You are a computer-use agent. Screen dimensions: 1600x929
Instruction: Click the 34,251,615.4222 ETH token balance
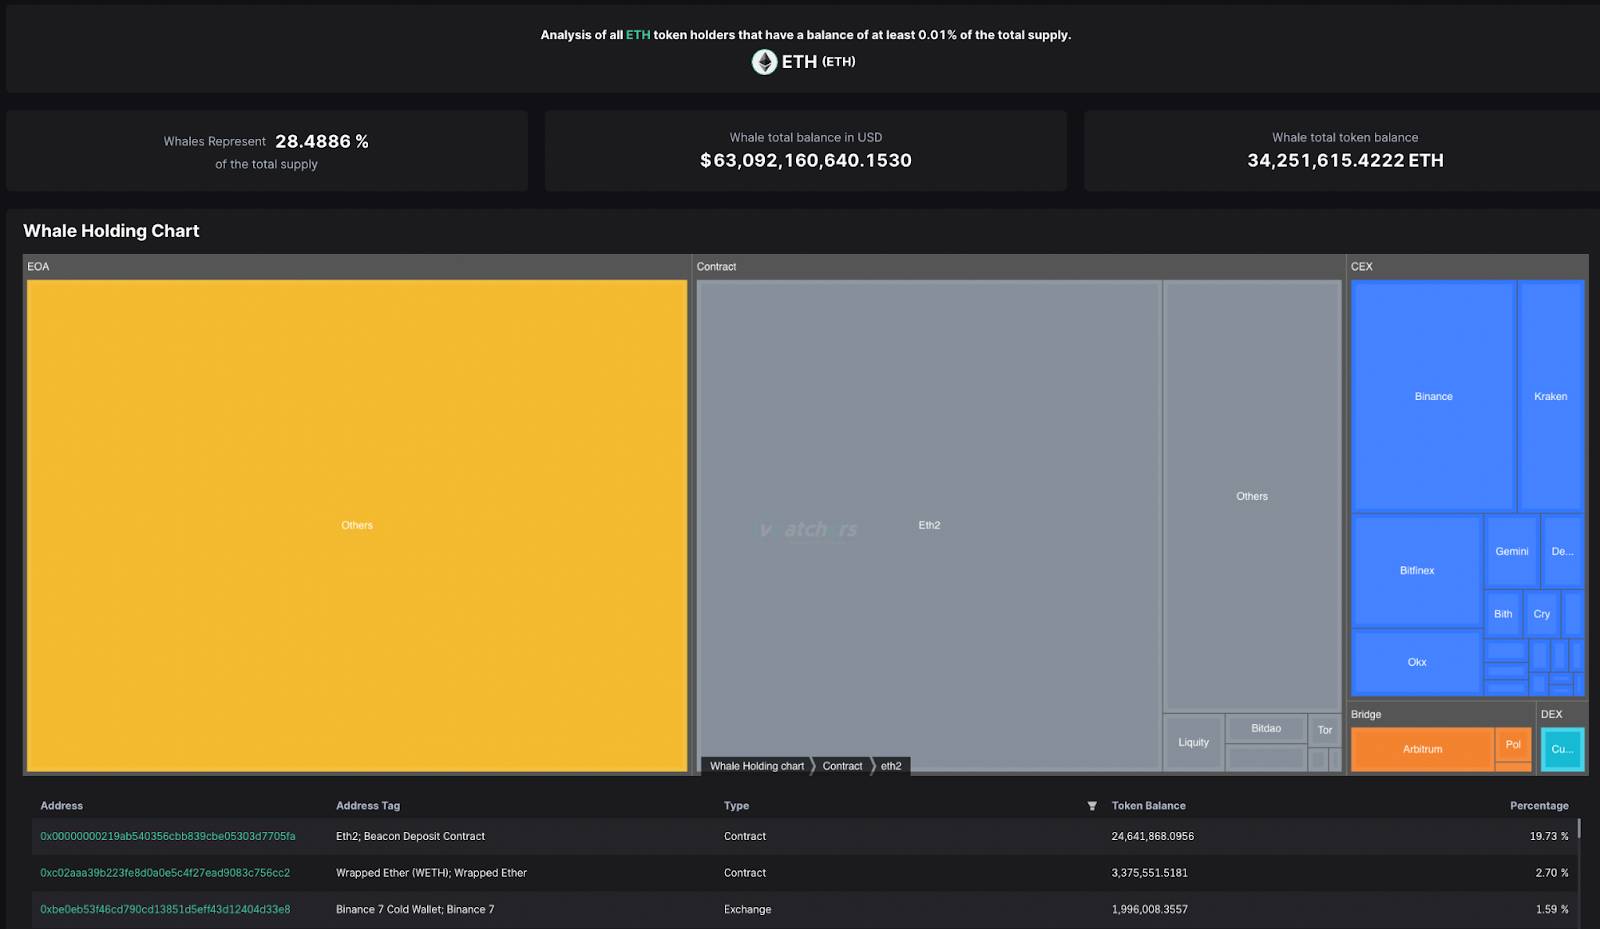pos(1345,160)
